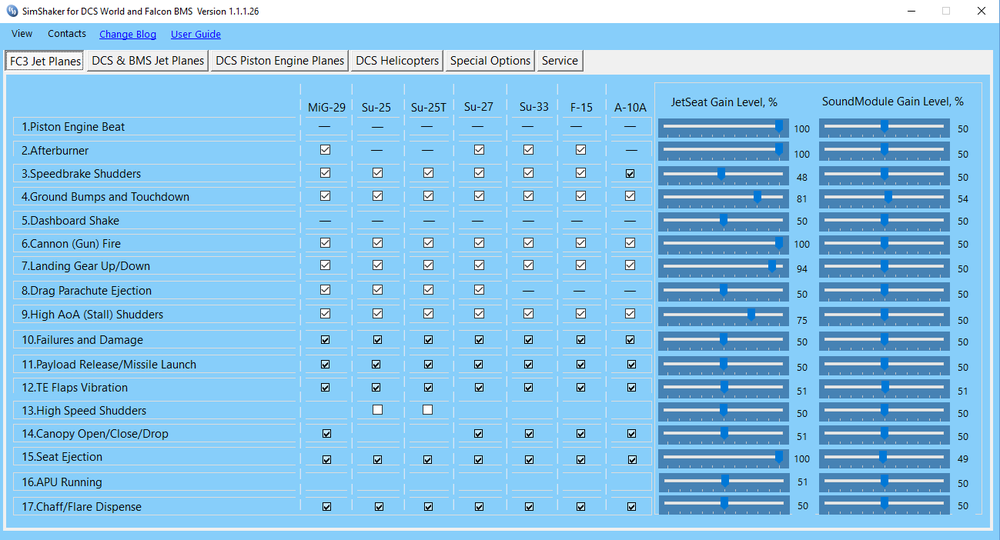This screenshot has height=540, width=1000.
Task: Toggle Drag Parachute Ejection checkbox for Su-27
Action: [479, 289]
